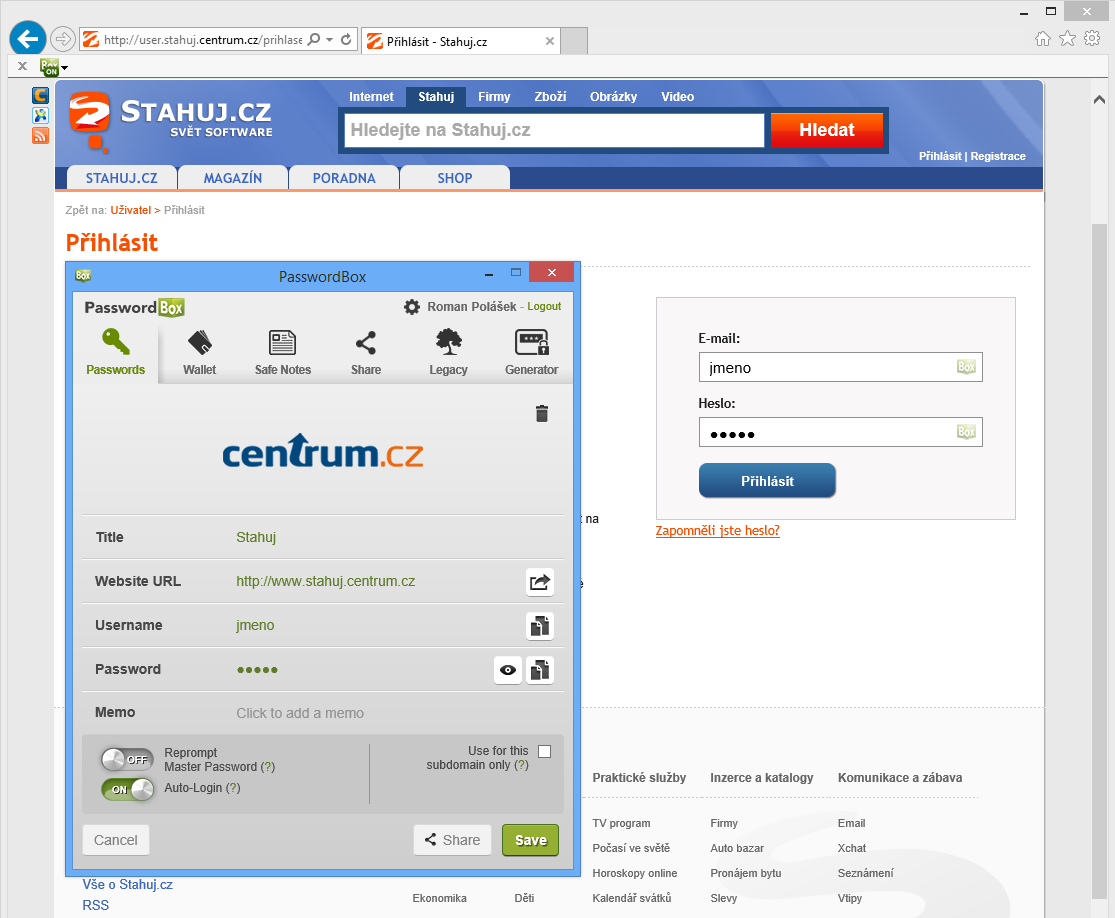Screen dimensions: 1115x918
Task: Click the E-mail input field
Action: point(841,367)
